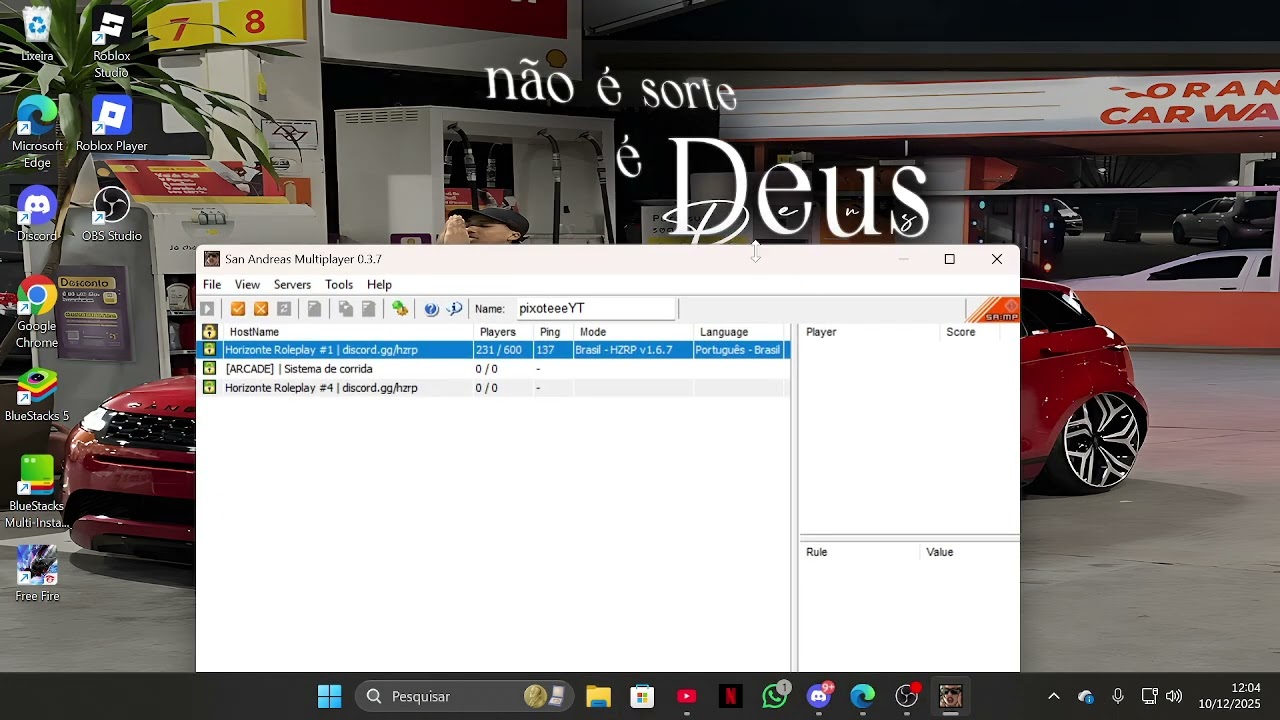Click the Português - Brasil language cell
The image size is (1280, 720).
(738, 350)
